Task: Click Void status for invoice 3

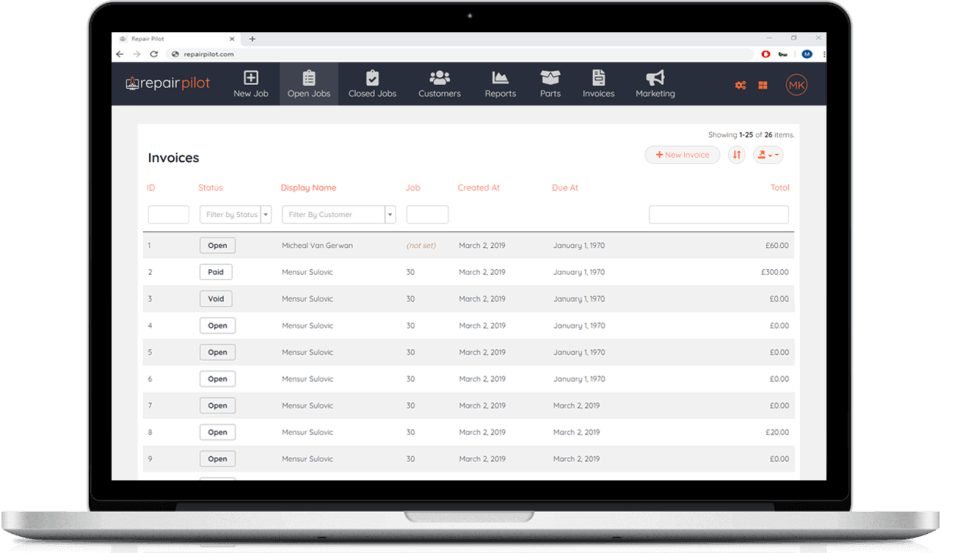Action: tap(216, 299)
